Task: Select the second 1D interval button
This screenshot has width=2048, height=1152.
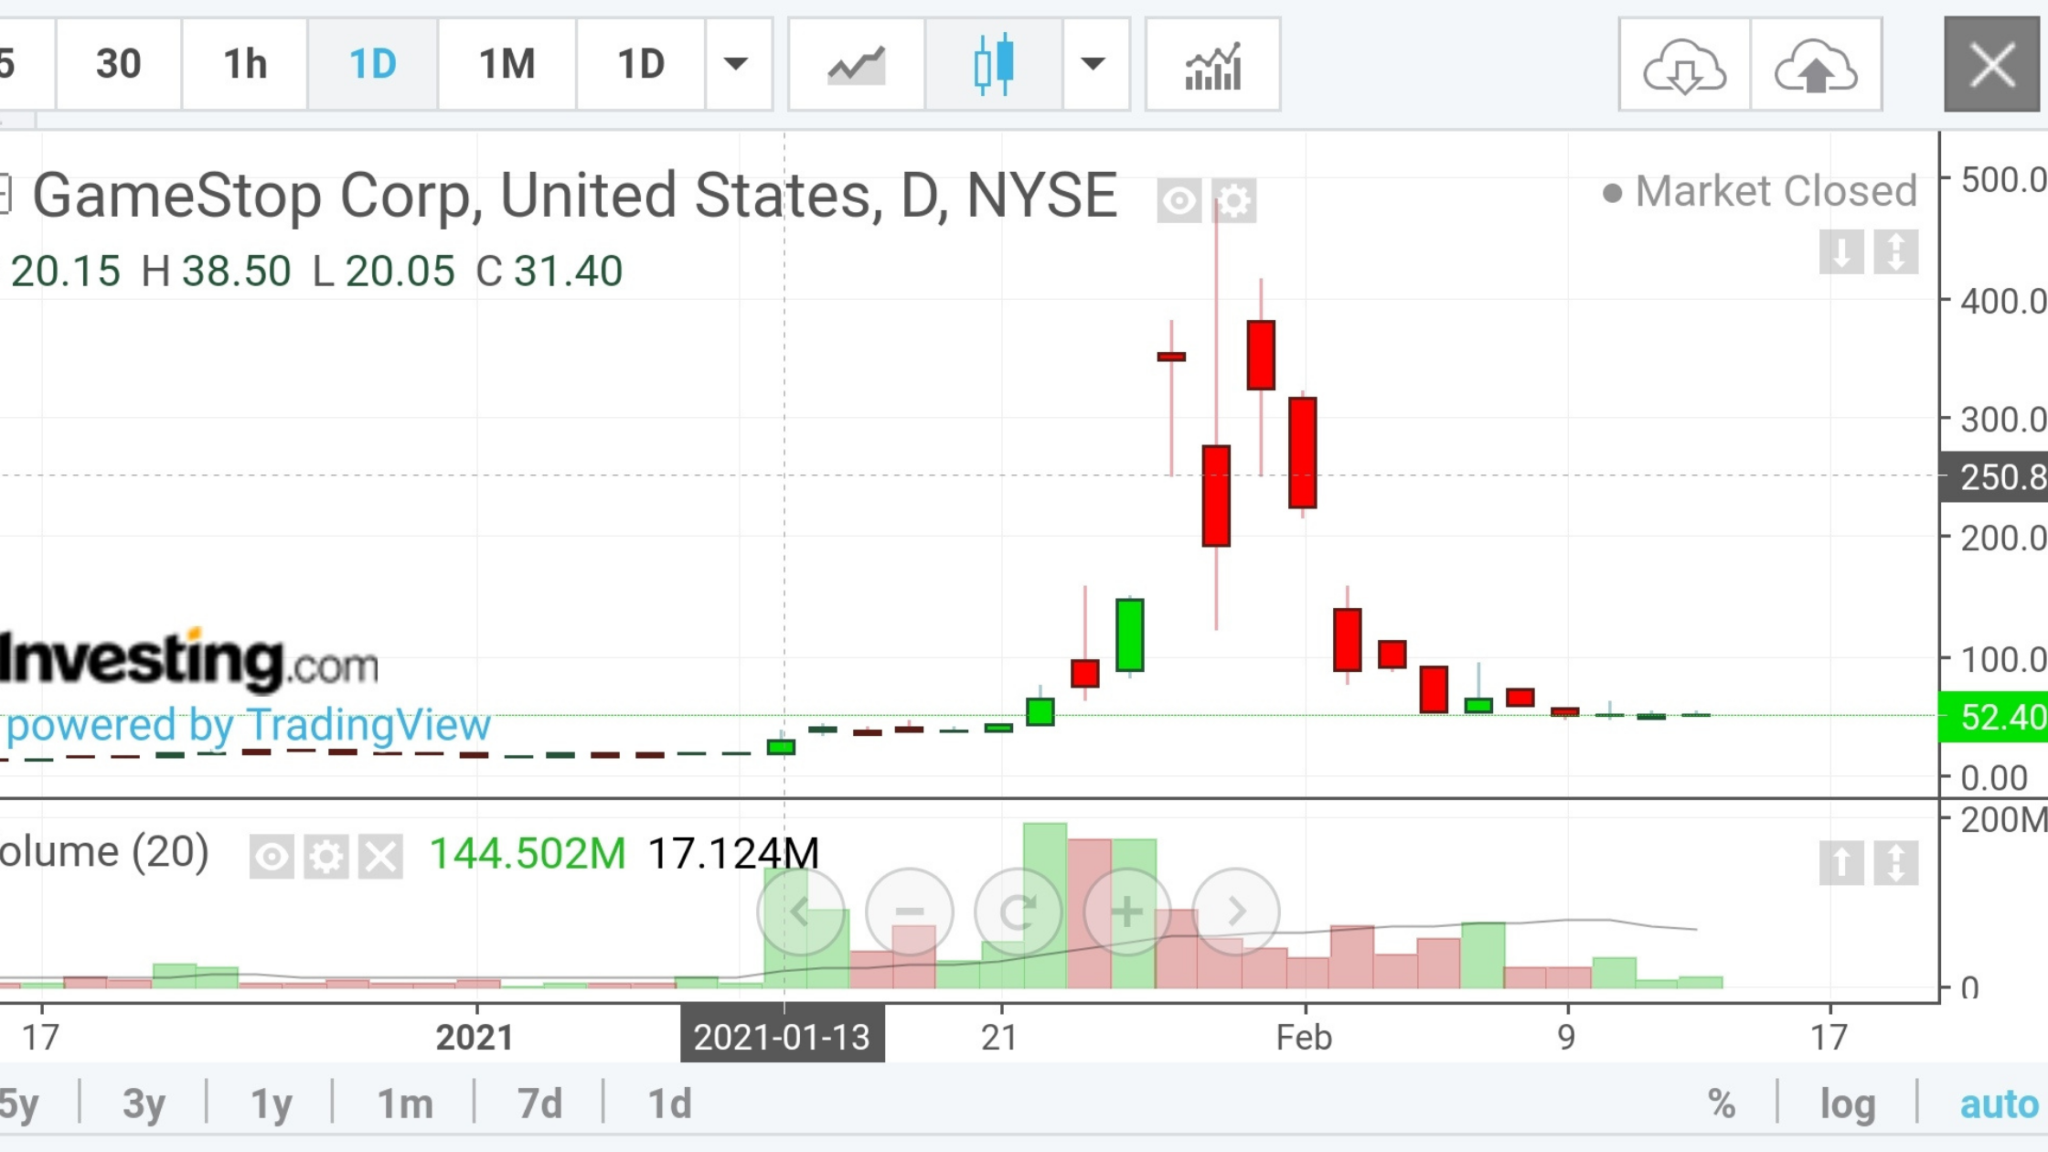Action: pos(641,64)
